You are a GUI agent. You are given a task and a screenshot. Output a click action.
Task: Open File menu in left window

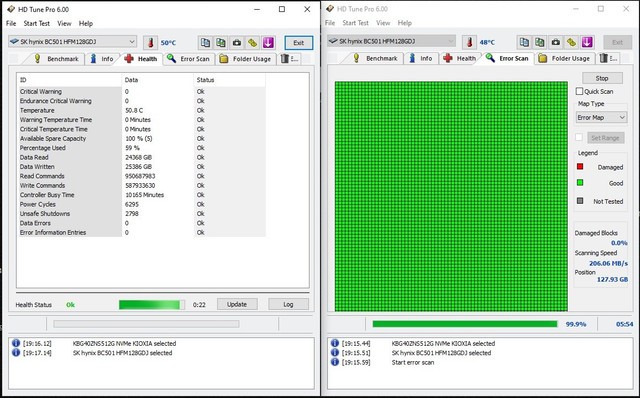11,23
